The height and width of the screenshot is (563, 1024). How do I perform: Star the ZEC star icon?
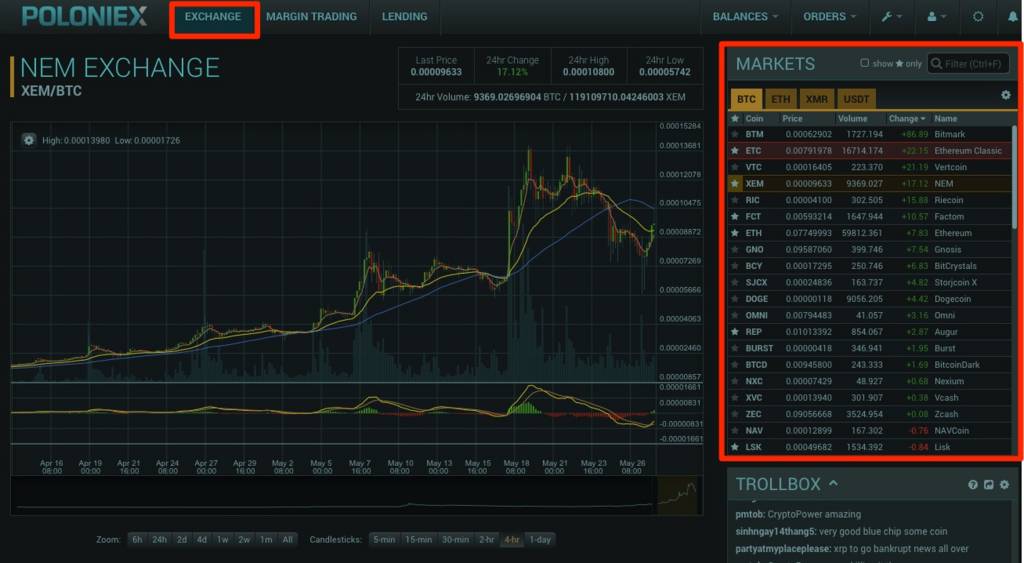coord(735,414)
